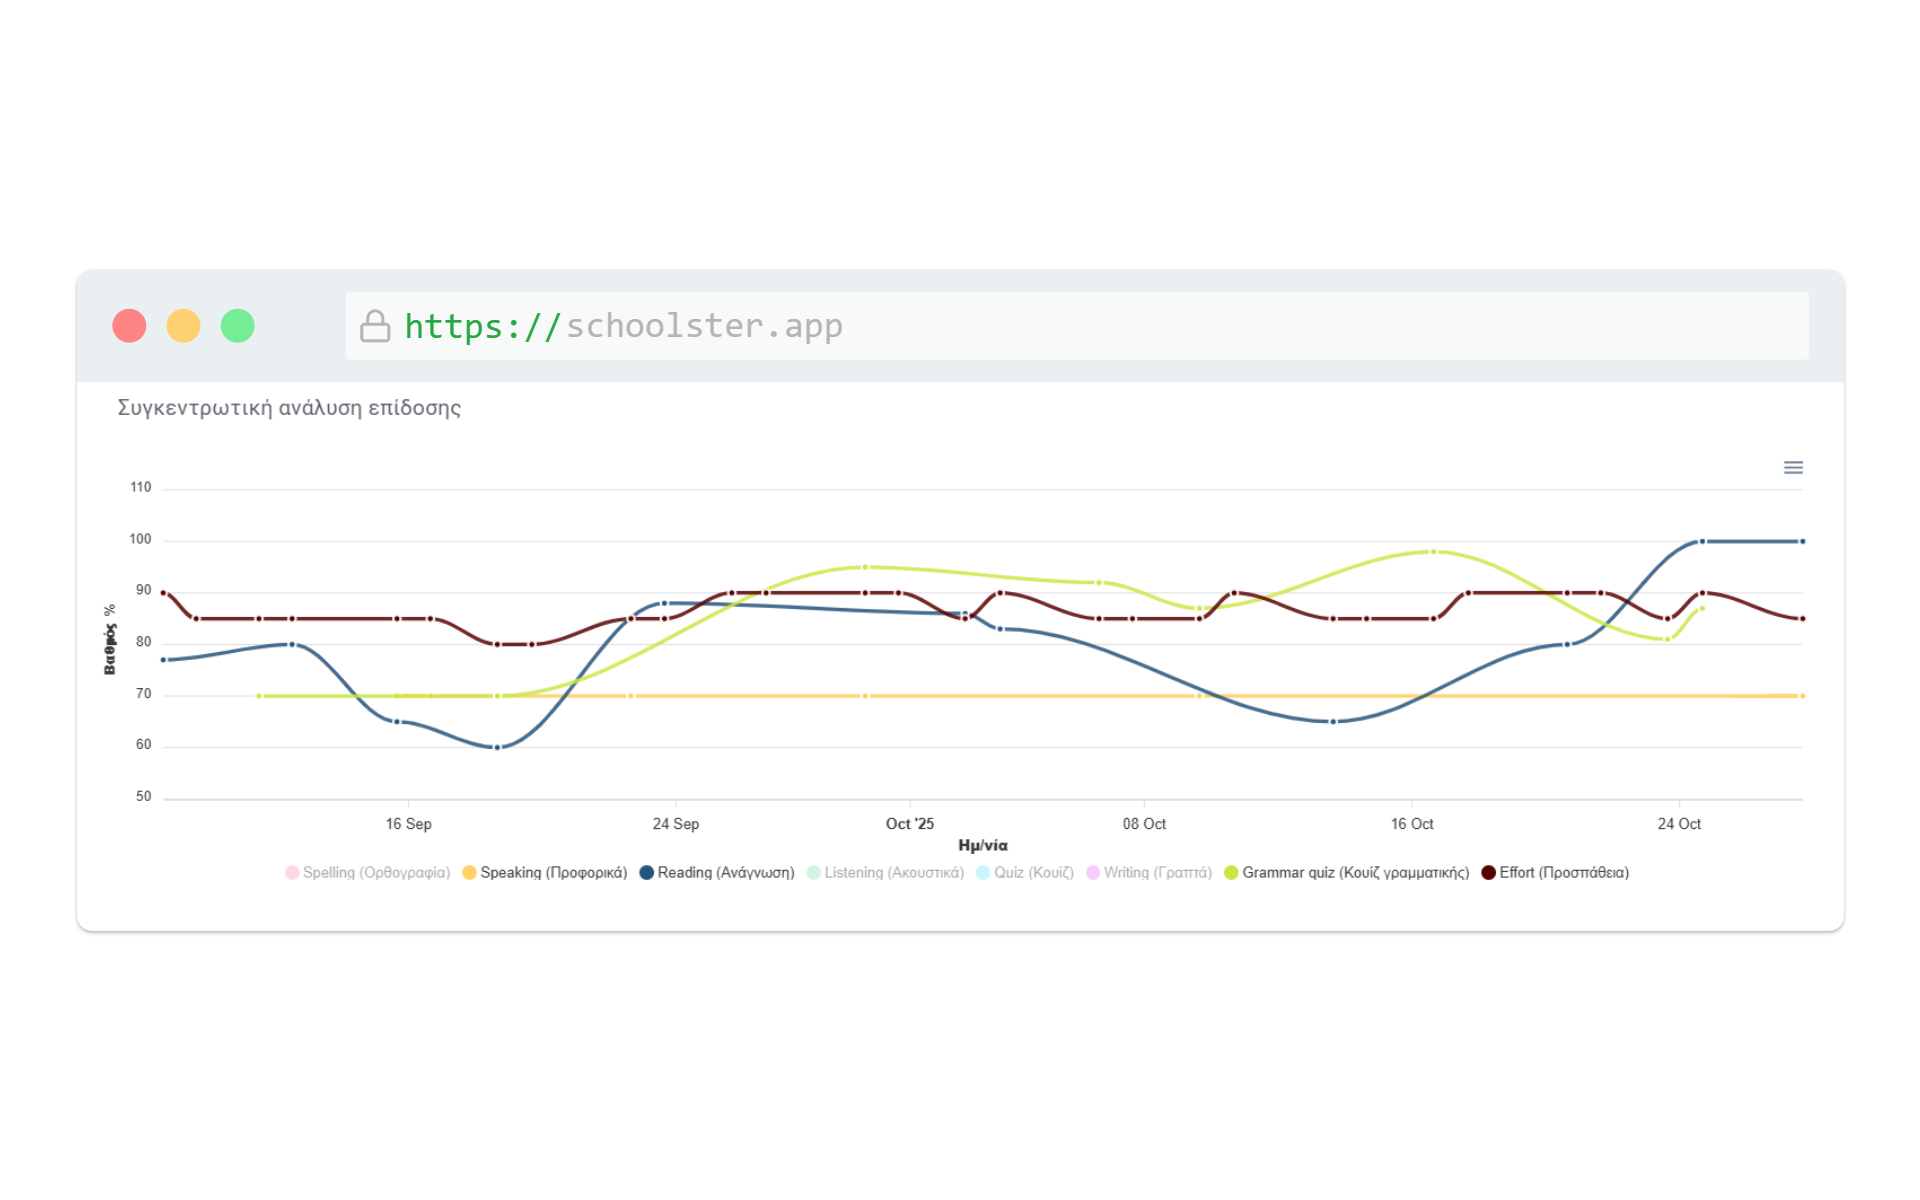Click the Oct '25 axis label
Image resolution: width=1920 pixels, height=1200 pixels.
pos(910,824)
